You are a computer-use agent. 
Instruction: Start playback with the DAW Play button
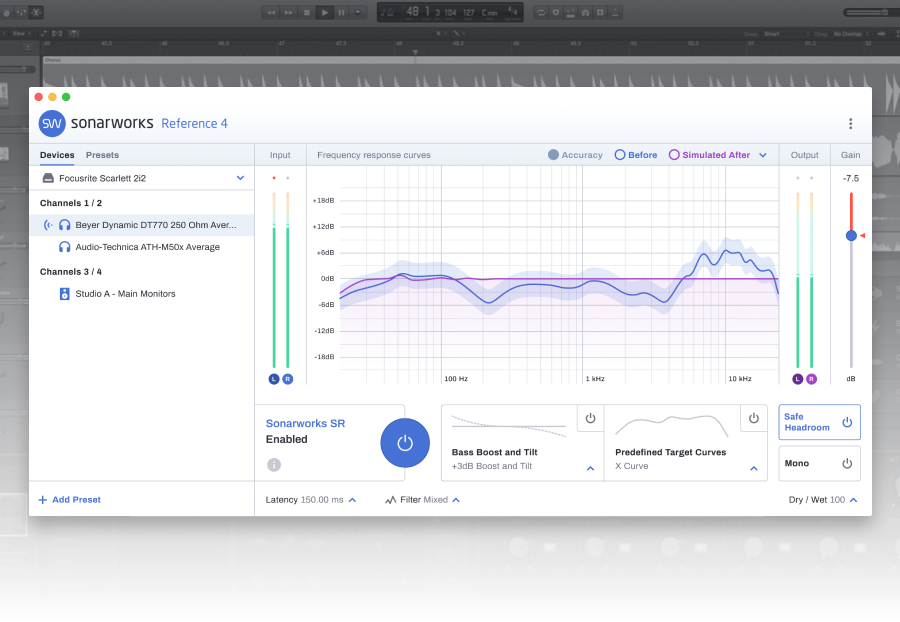coord(324,12)
